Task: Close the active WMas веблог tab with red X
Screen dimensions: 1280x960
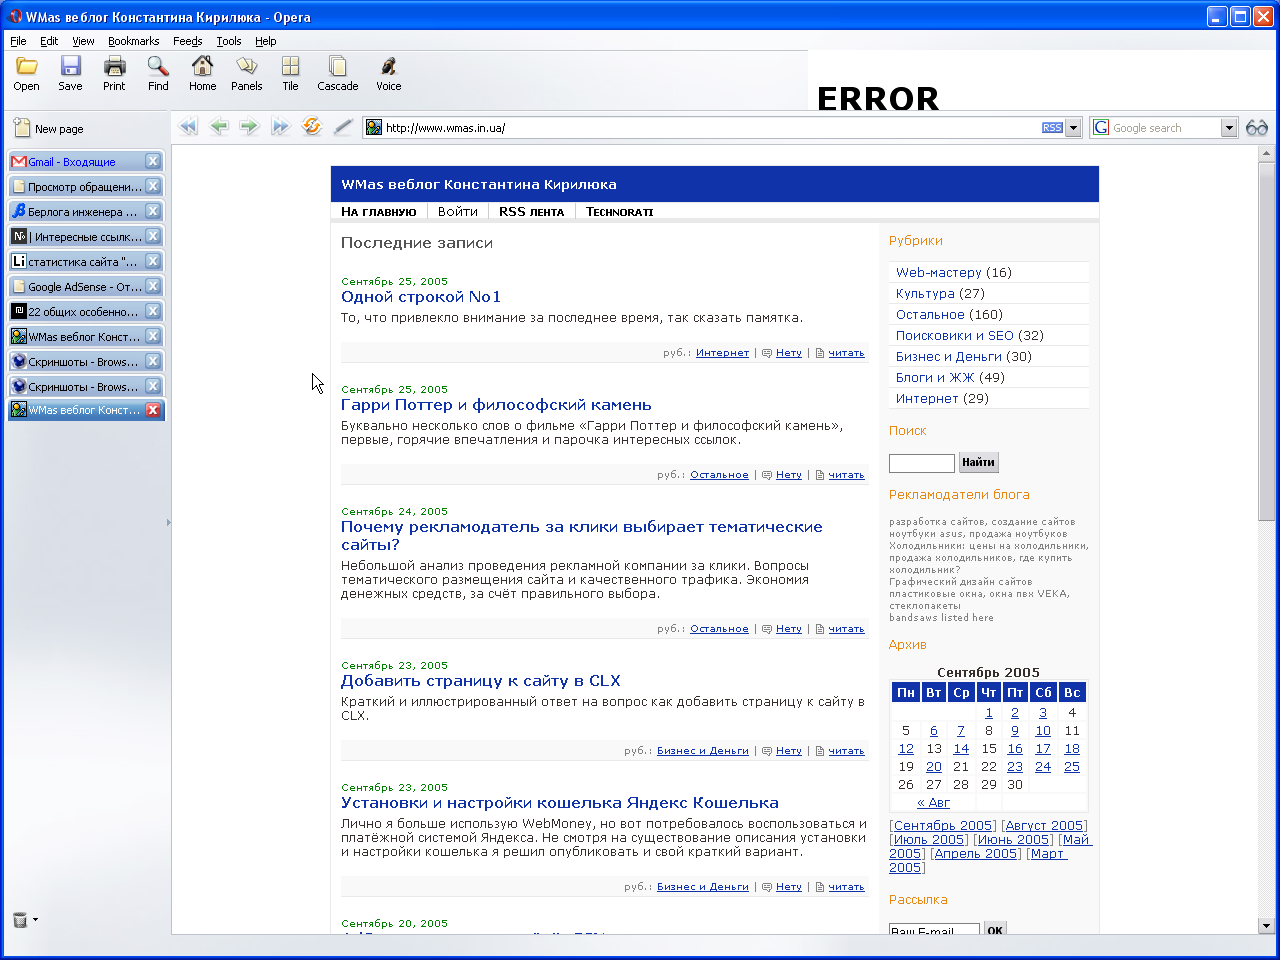Action: (153, 410)
